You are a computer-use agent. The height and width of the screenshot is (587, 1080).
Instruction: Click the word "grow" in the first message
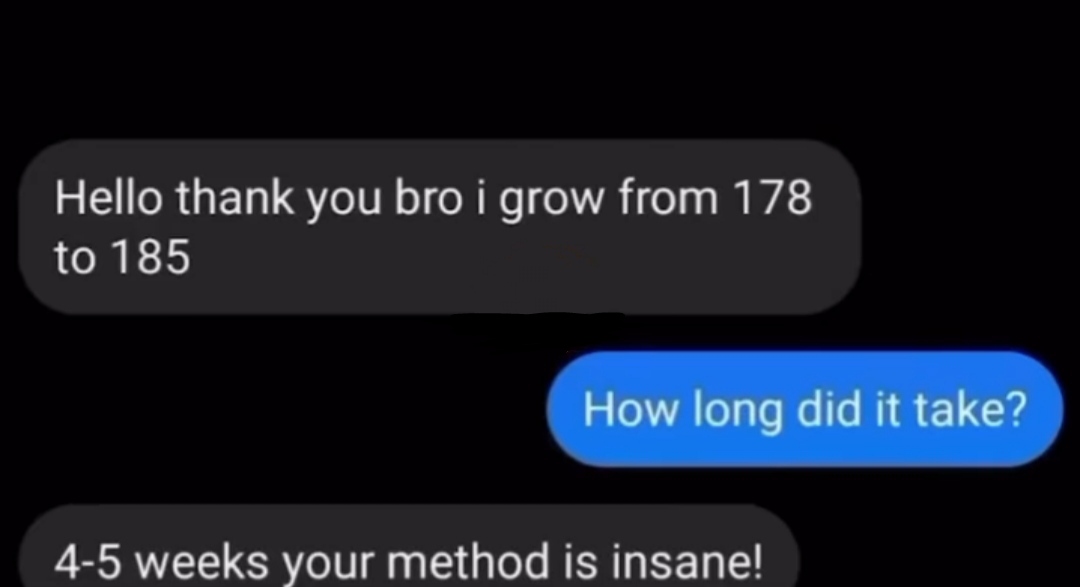coord(551,200)
